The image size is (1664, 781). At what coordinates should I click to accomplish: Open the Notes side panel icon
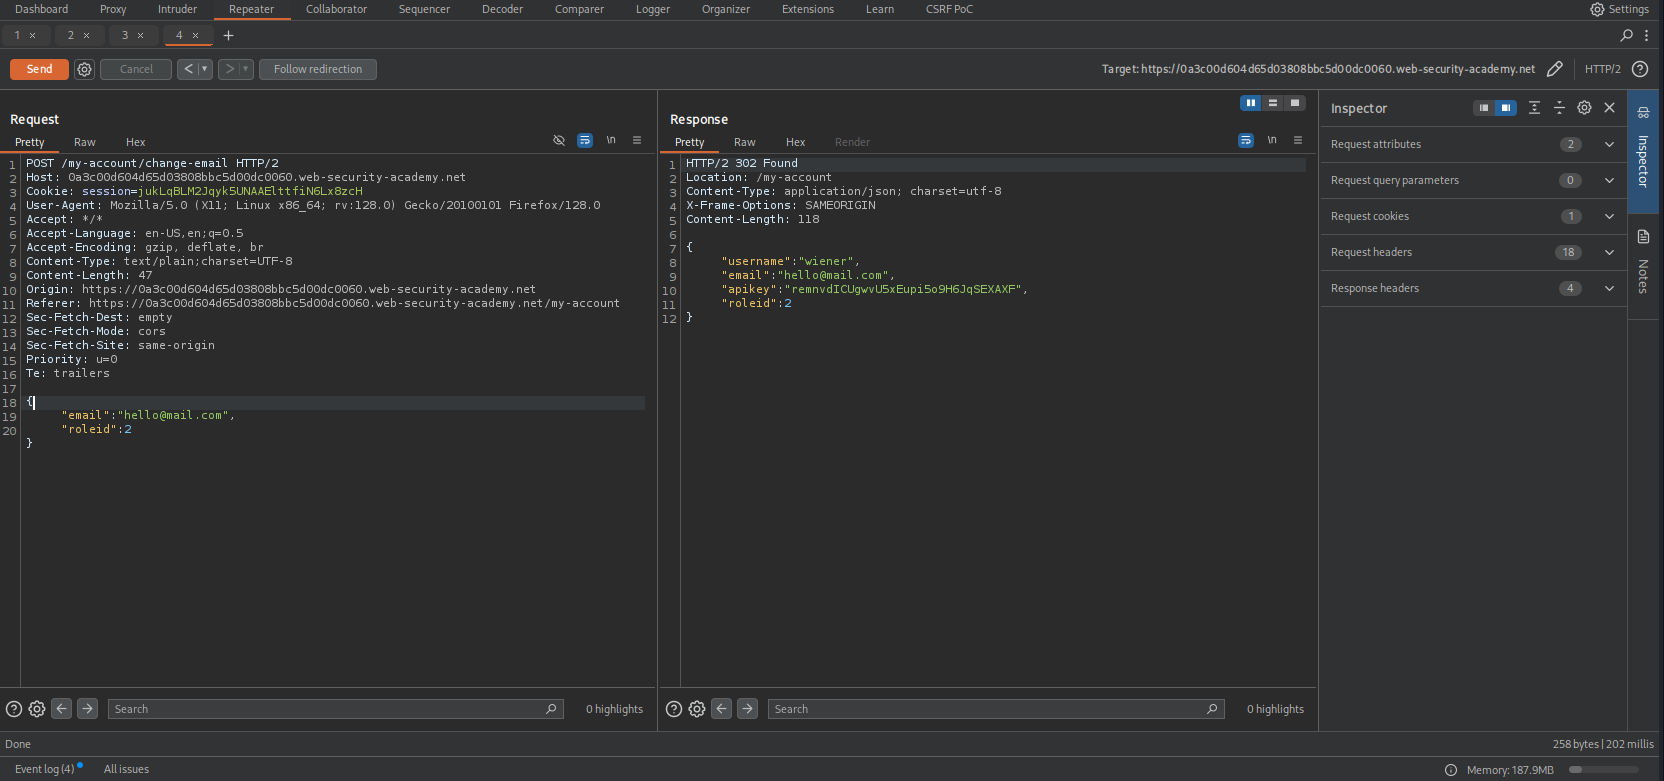point(1643,237)
